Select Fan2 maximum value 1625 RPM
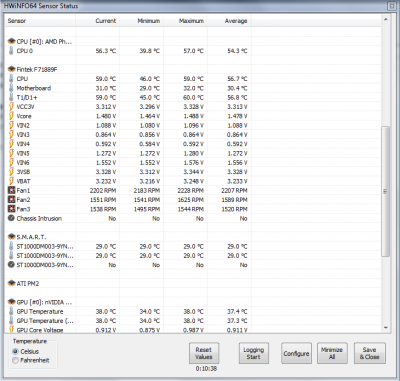Screen dimensions: 400x381 click(x=190, y=200)
